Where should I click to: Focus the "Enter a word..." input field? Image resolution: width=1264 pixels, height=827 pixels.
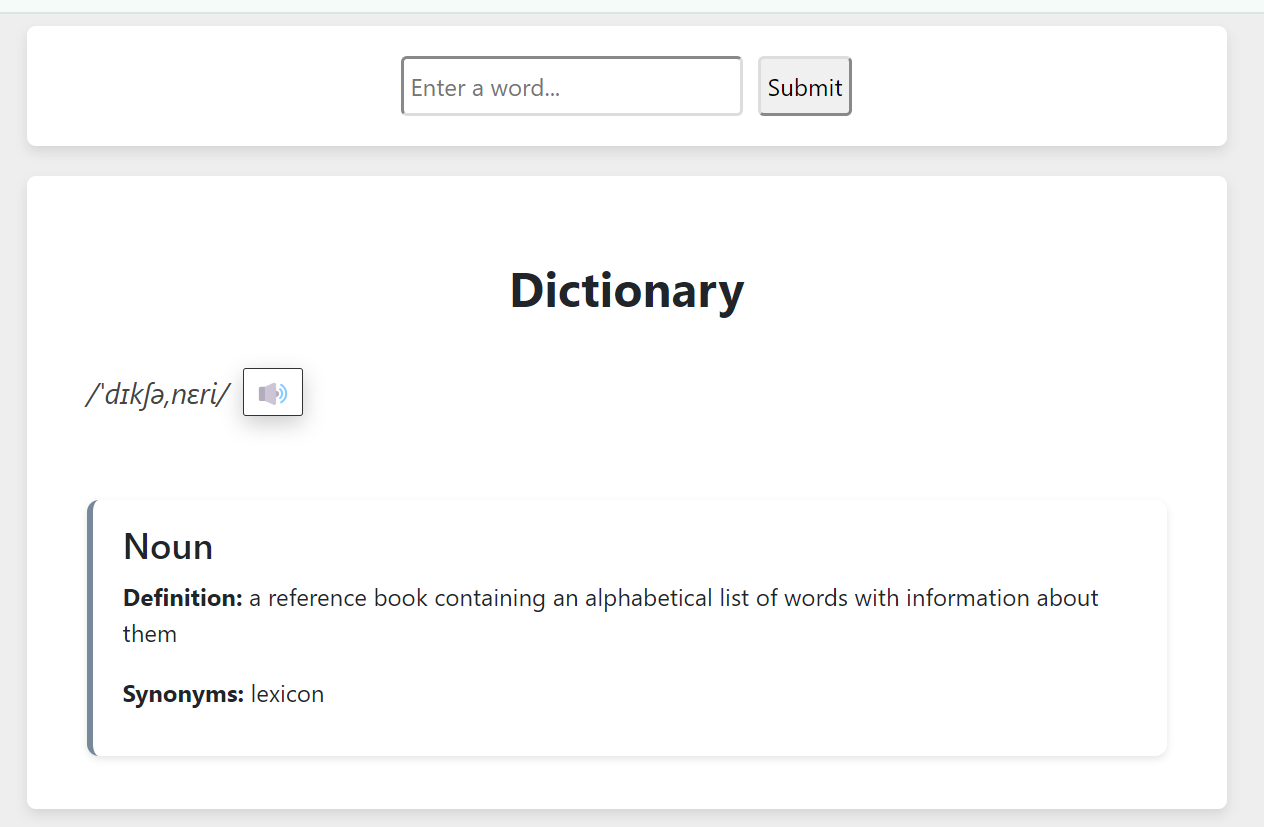click(x=571, y=87)
